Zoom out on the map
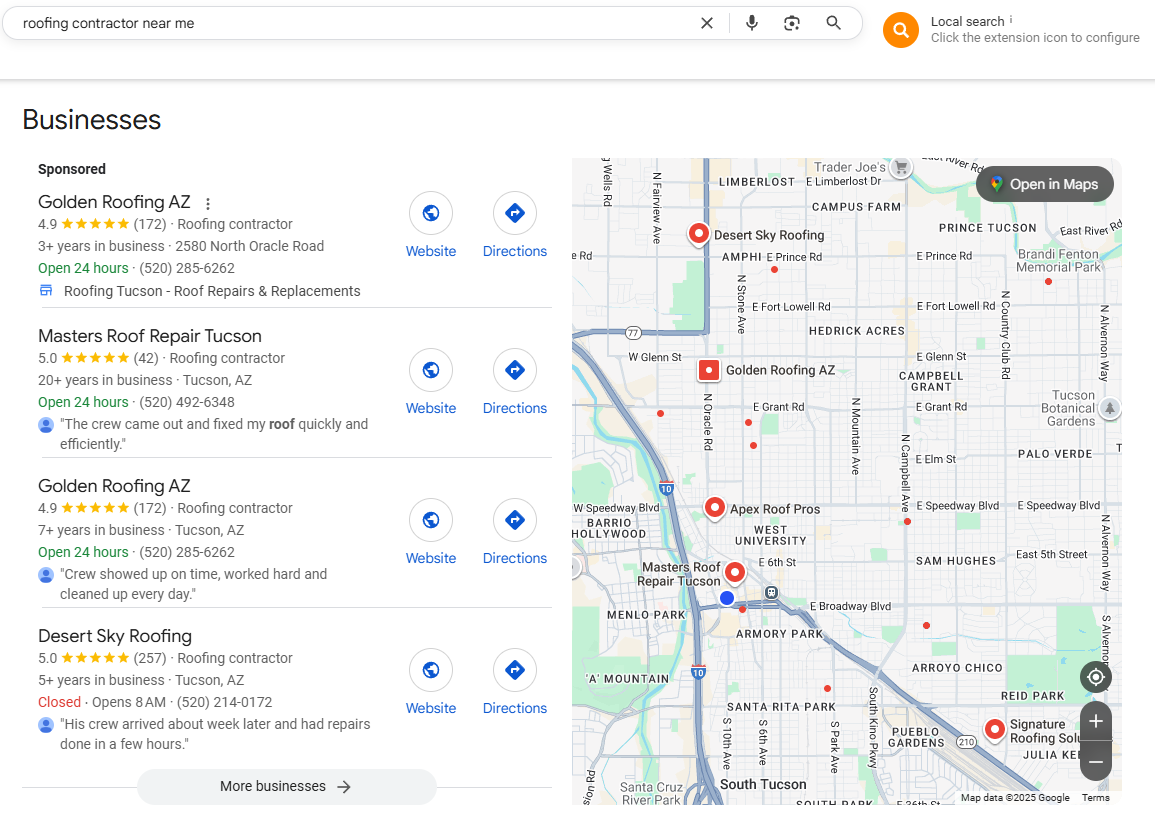This screenshot has width=1155, height=814. 1096,762
